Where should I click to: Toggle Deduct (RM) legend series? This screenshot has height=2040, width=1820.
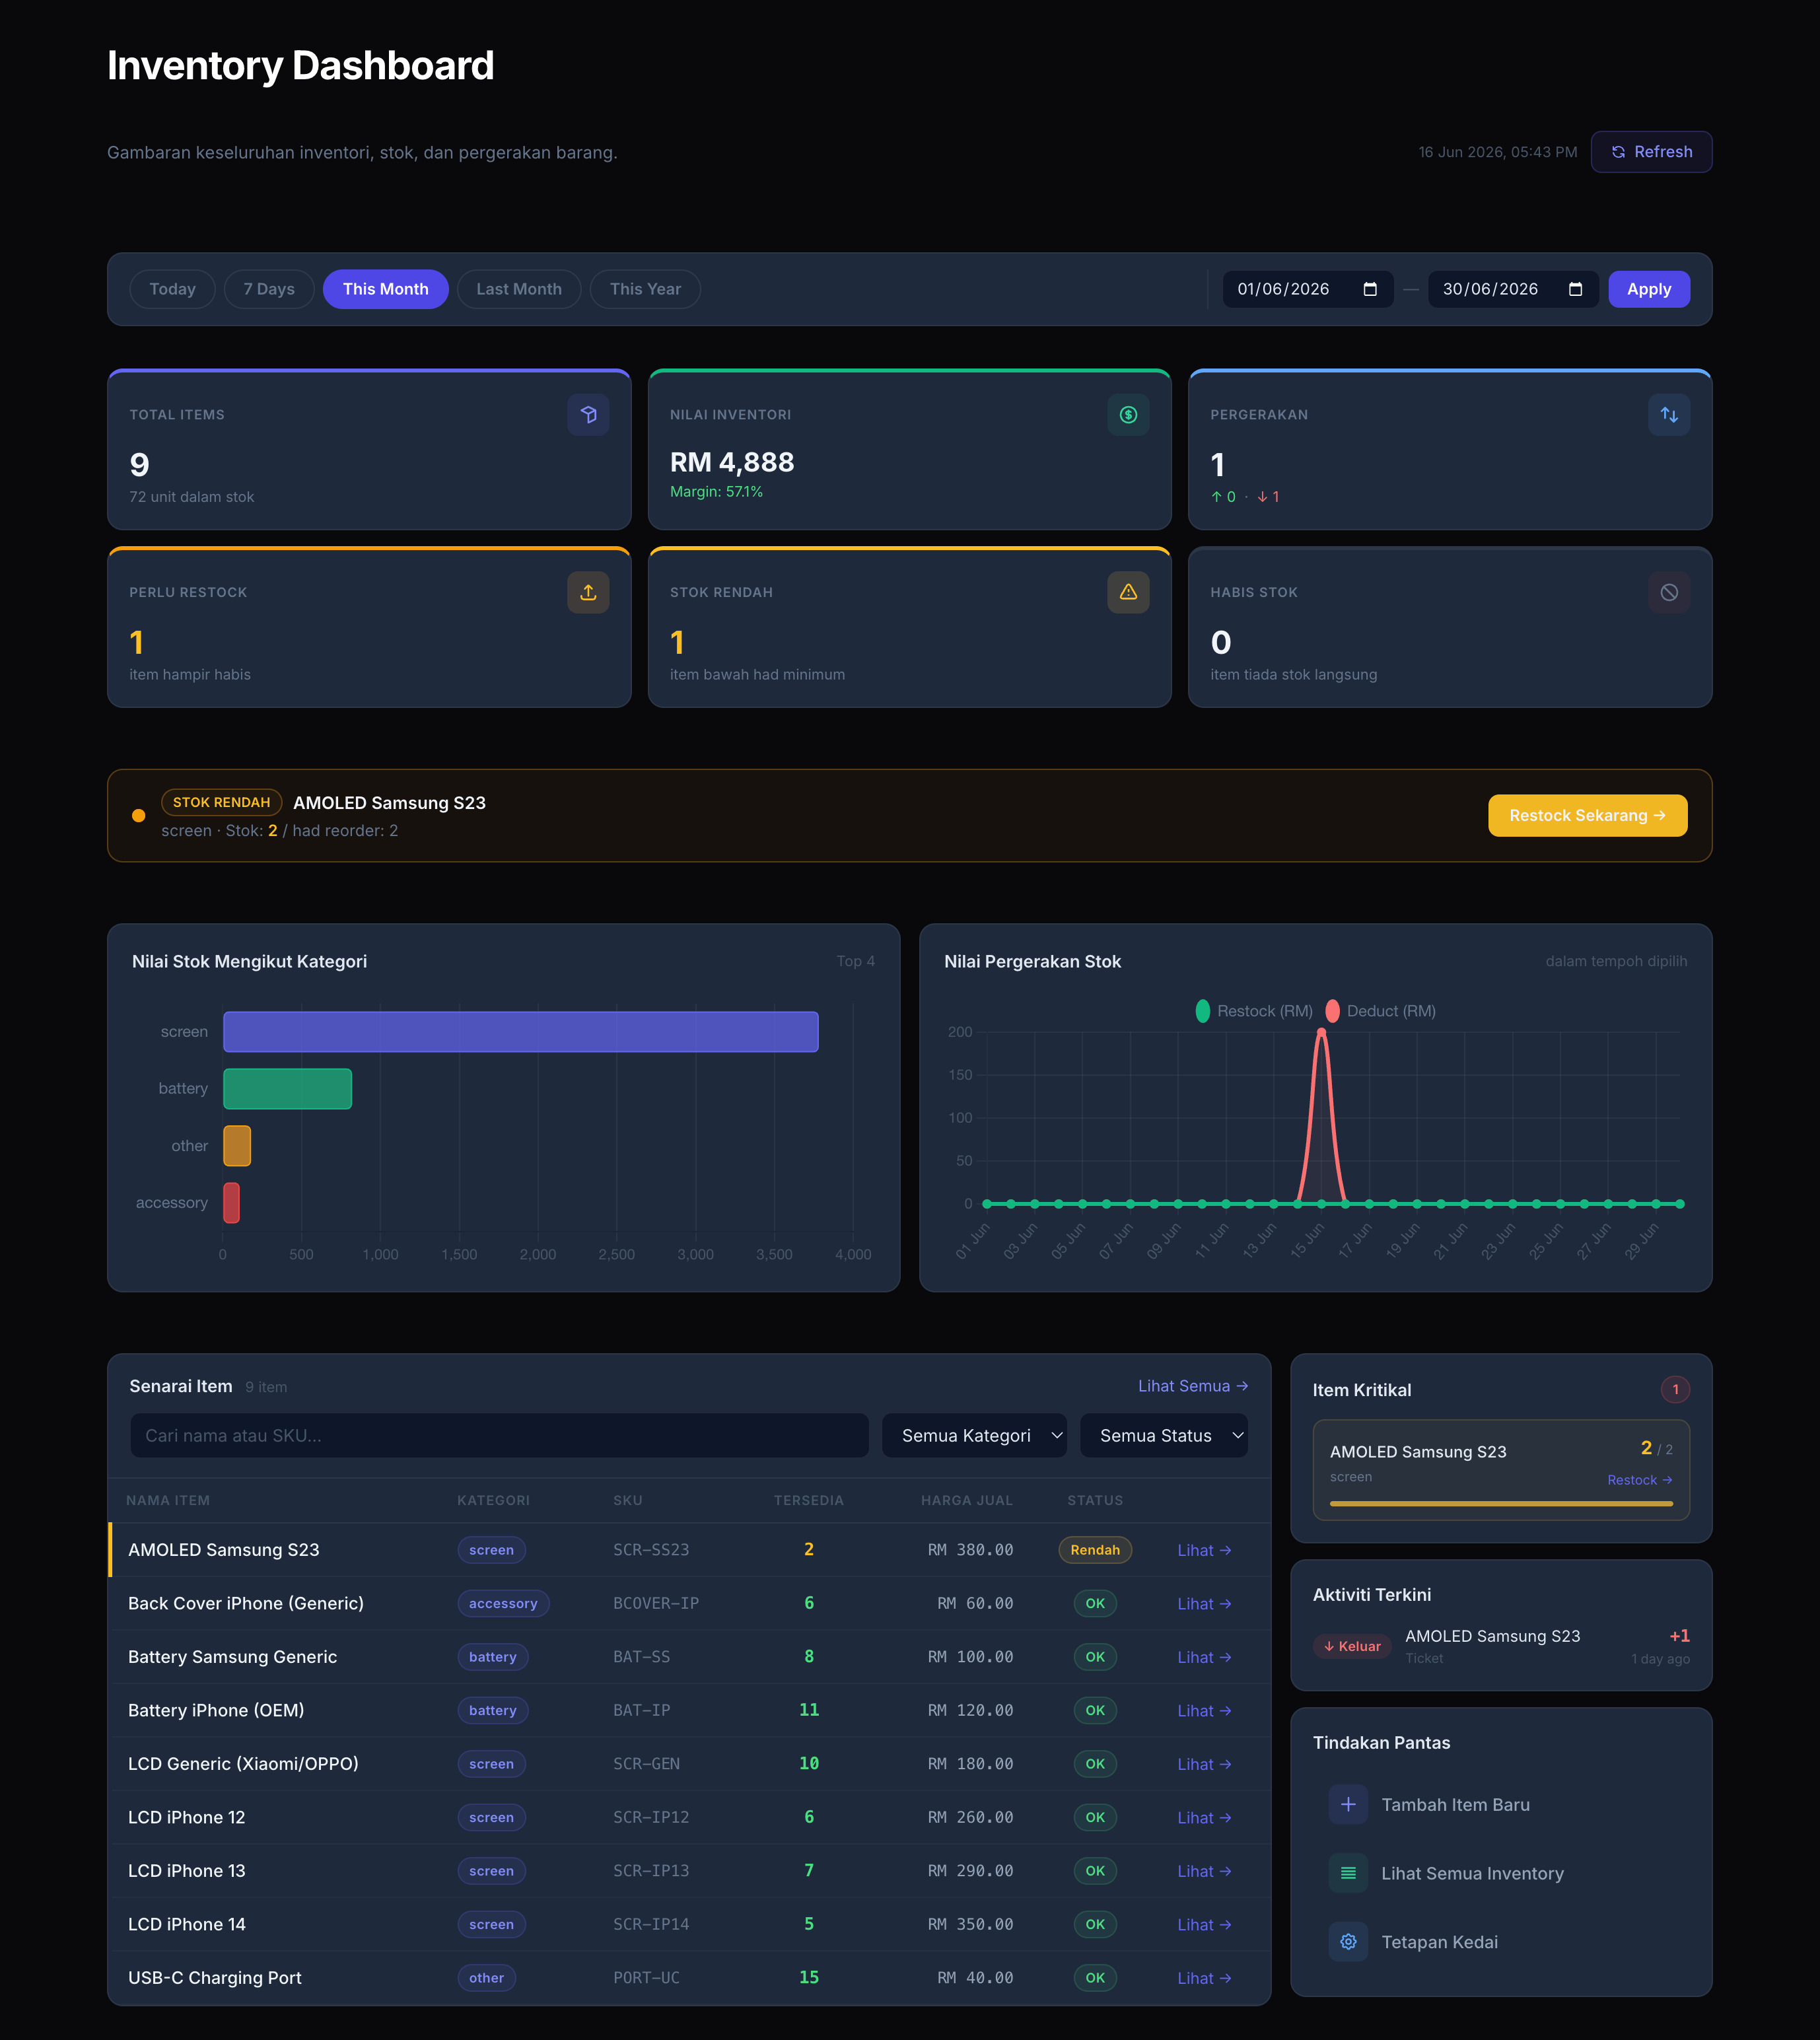tap(1381, 1011)
